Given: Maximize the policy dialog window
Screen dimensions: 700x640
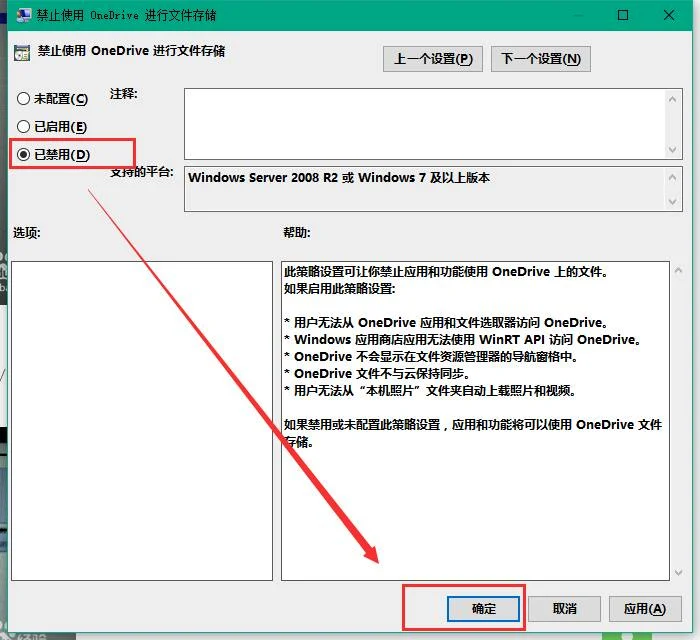Looking at the screenshot, I should click(x=623, y=15).
